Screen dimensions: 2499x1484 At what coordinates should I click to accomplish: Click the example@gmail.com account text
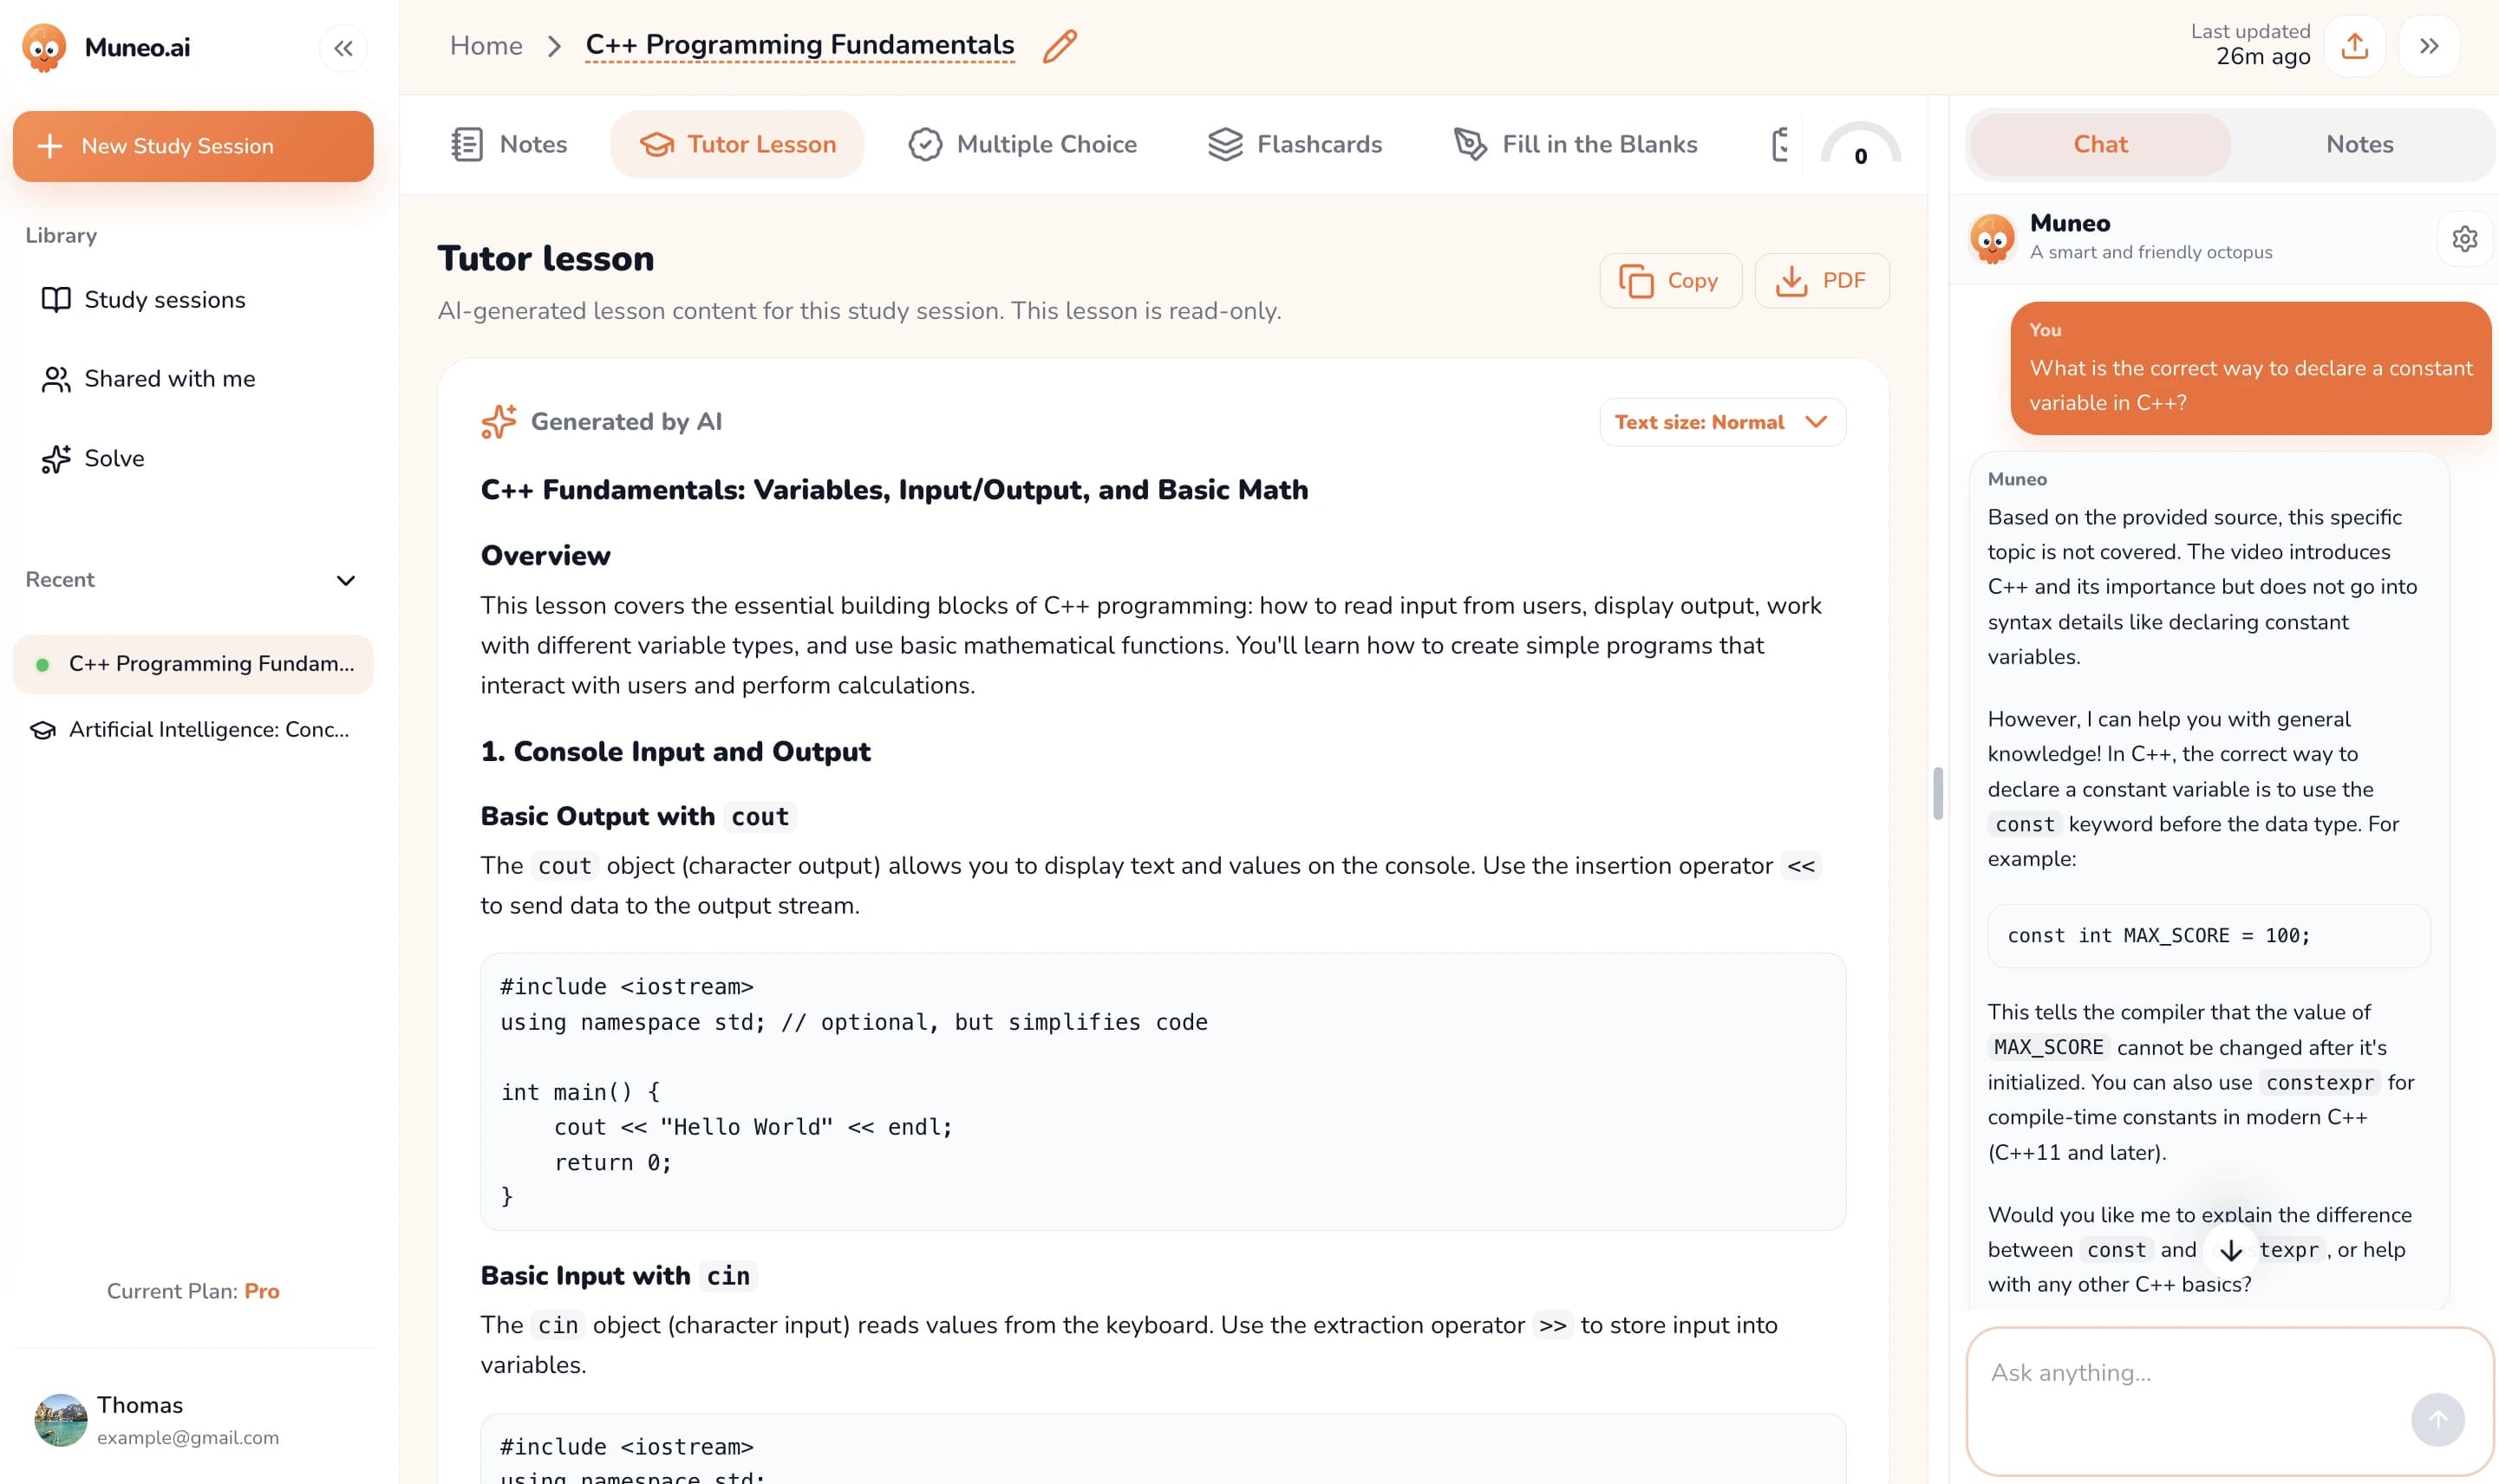coord(188,1438)
